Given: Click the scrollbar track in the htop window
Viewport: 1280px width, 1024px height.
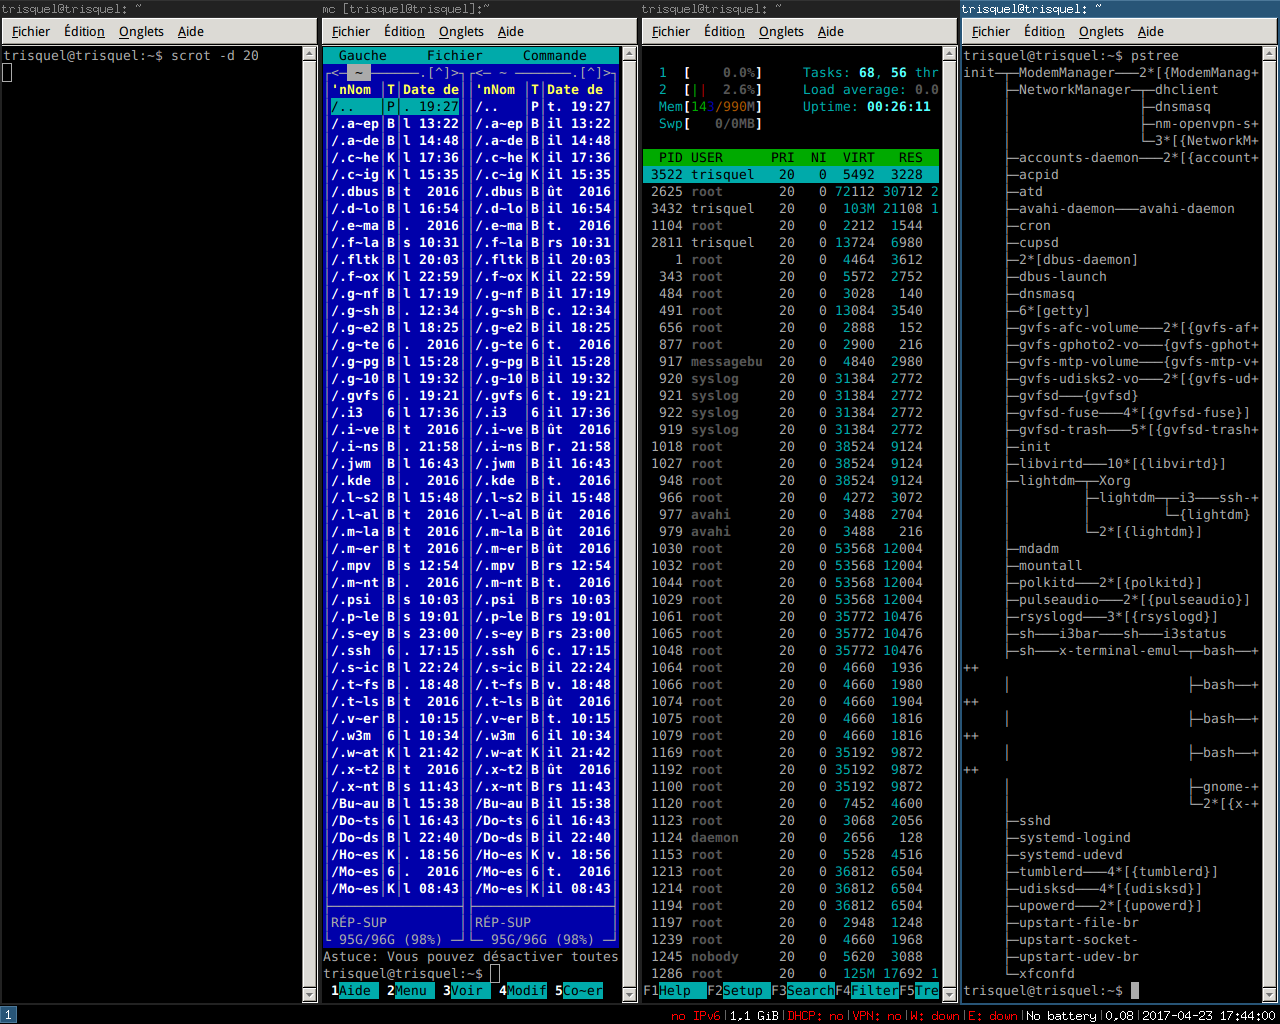Looking at the screenshot, I should pos(950,523).
